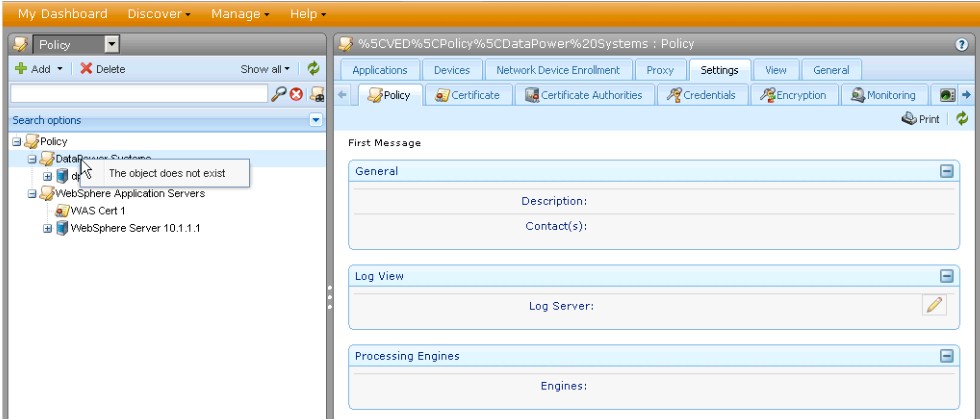Open the Credentials sub-tab
Viewport: 980px width, 420px height.
(x=701, y=95)
